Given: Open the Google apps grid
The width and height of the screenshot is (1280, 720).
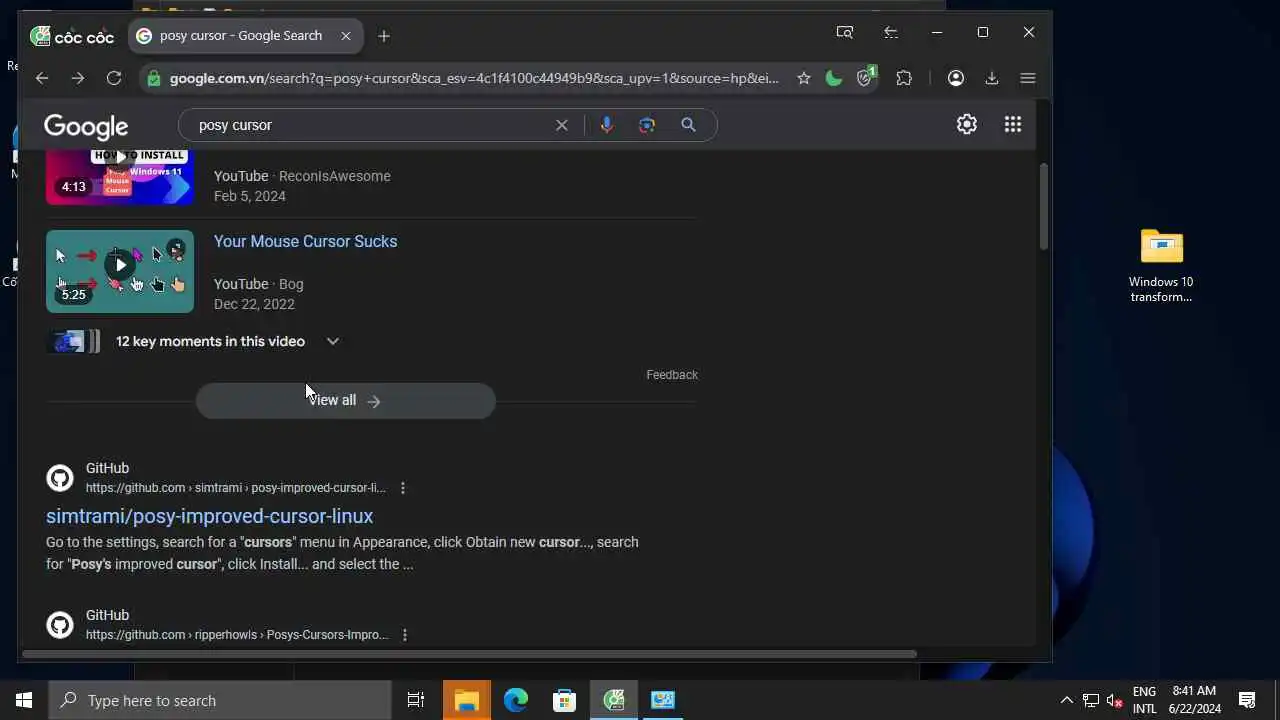Looking at the screenshot, I should point(1013,124).
